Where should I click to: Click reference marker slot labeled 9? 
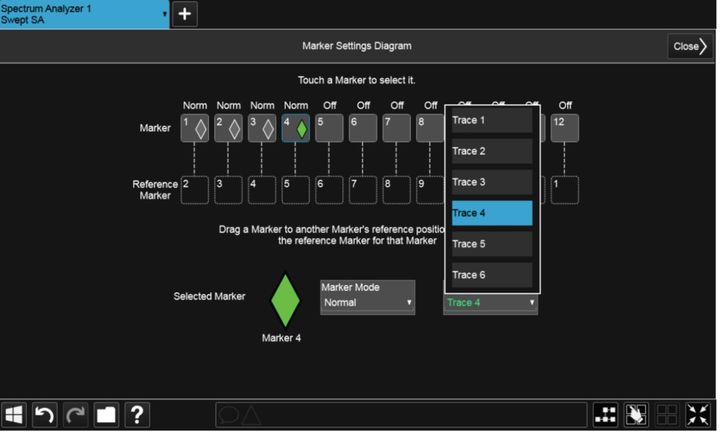pyautogui.click(x=430, y=190)
